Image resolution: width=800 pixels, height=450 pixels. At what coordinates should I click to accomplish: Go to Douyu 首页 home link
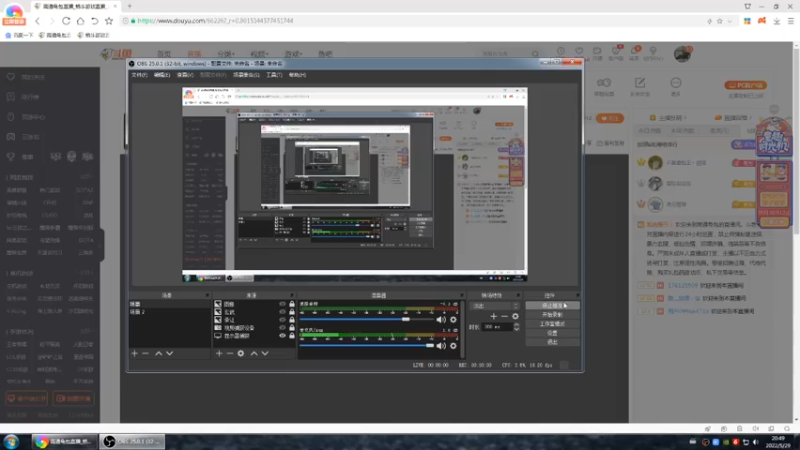point(164,54)
